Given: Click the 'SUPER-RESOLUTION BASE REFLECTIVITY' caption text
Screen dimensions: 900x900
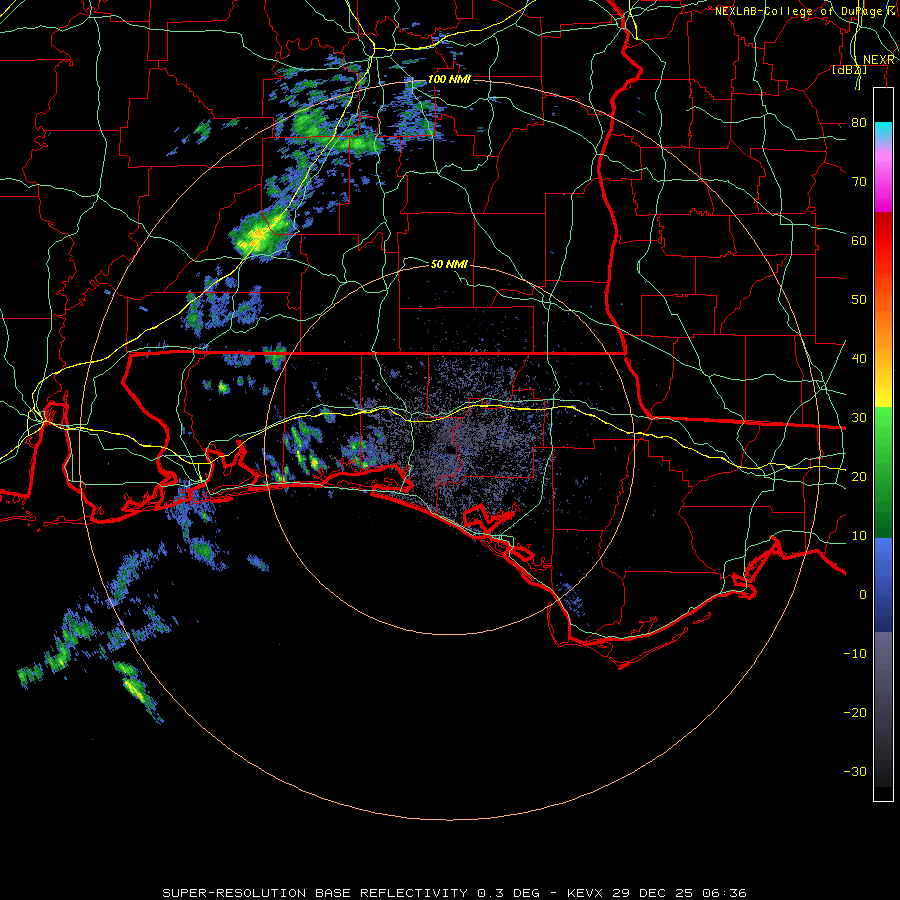Looking at the screenshot, I should click(x=315, y=893).
